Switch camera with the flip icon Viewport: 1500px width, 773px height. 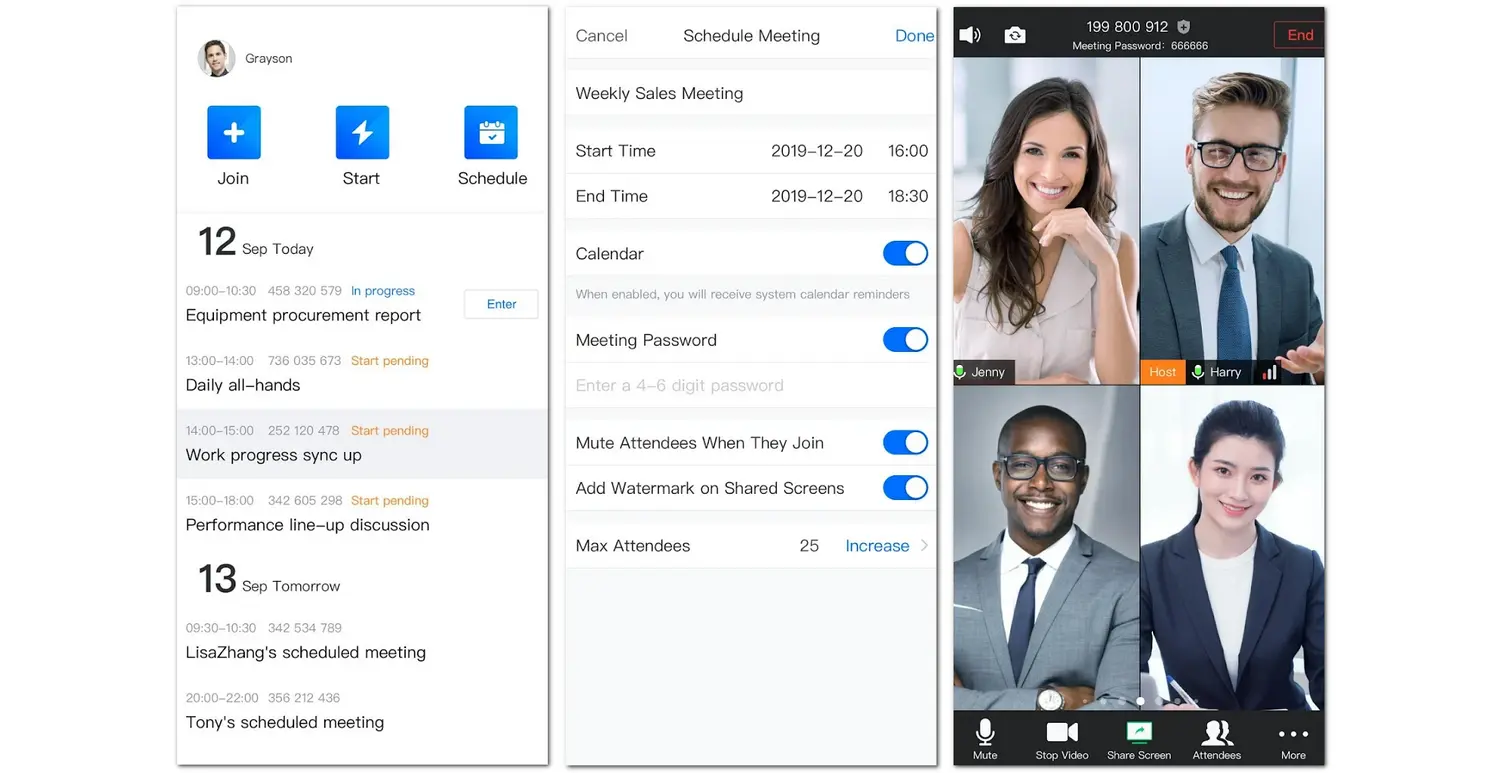pyautogui.click(x=1015, y=36)
